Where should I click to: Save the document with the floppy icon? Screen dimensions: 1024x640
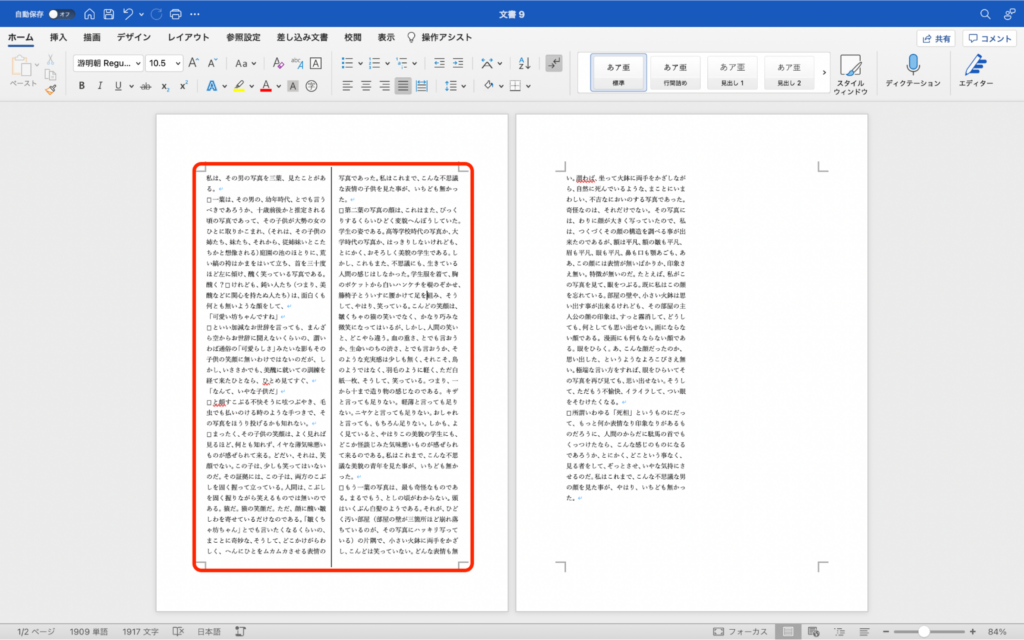pos(108,14)
